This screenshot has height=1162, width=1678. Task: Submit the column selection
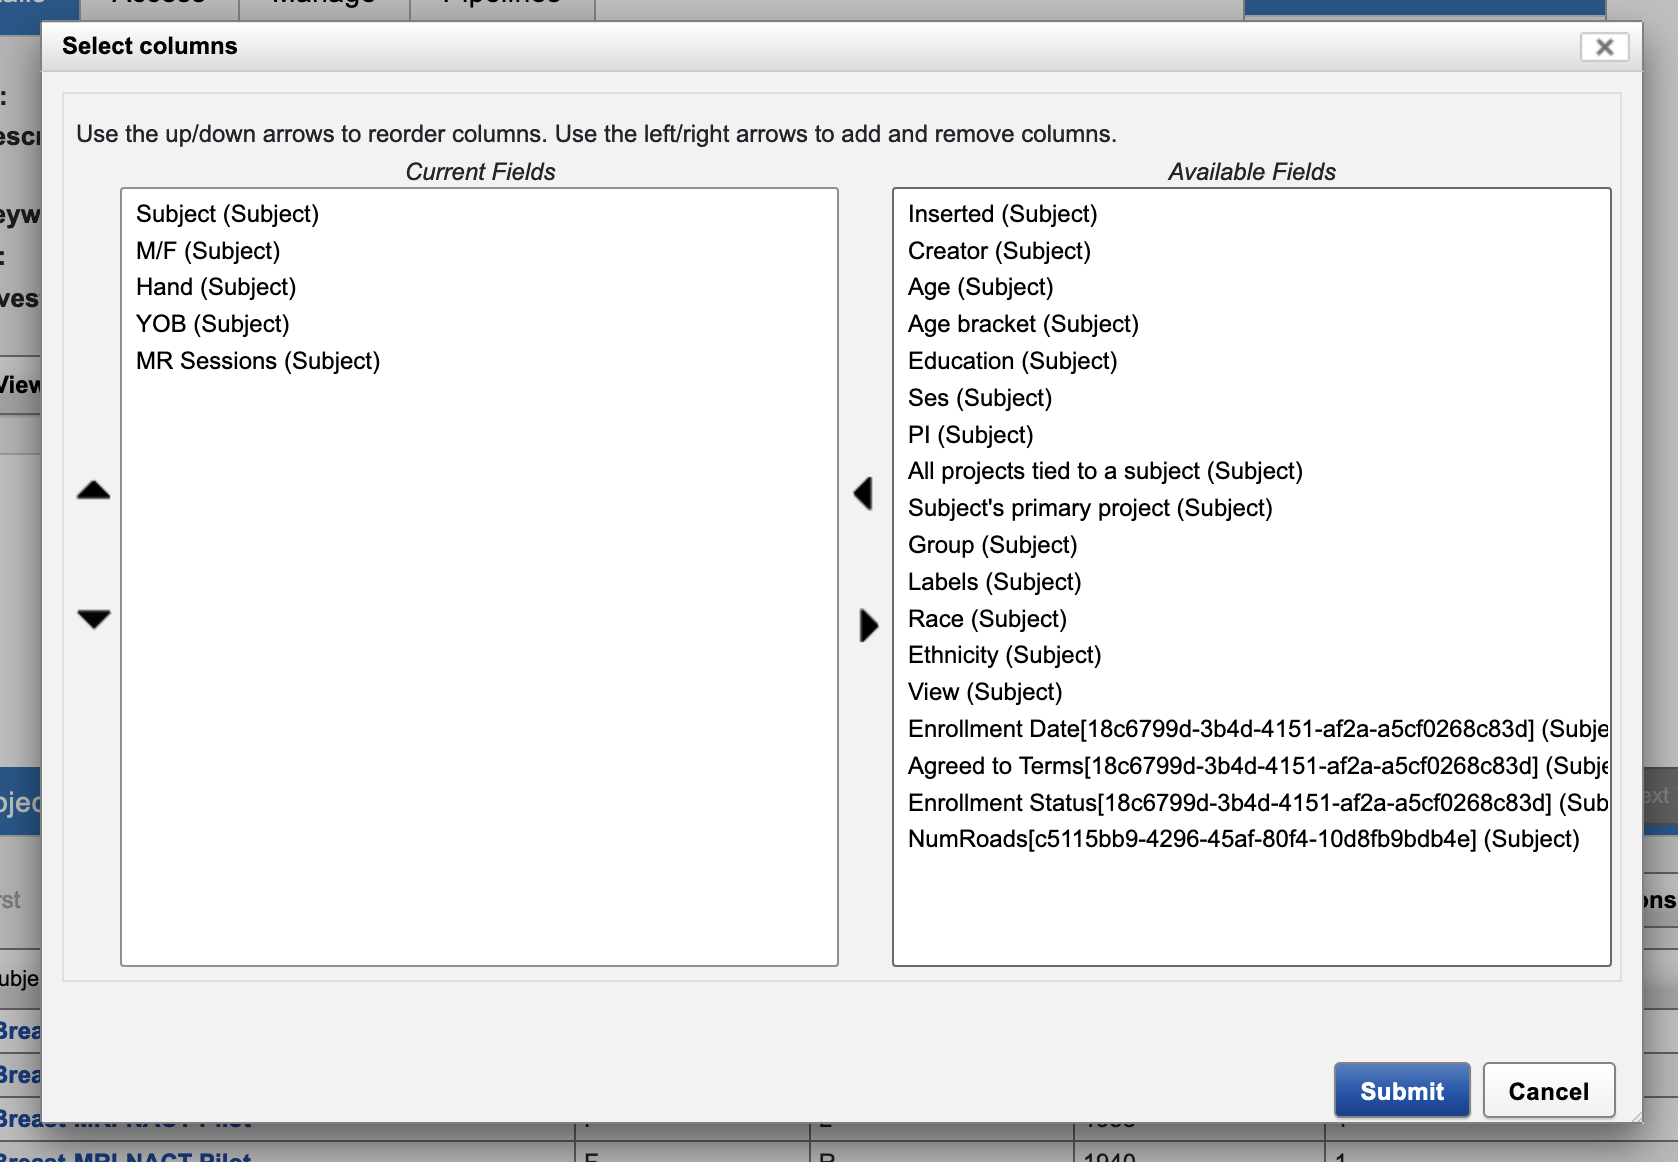click(1401, 1090)
